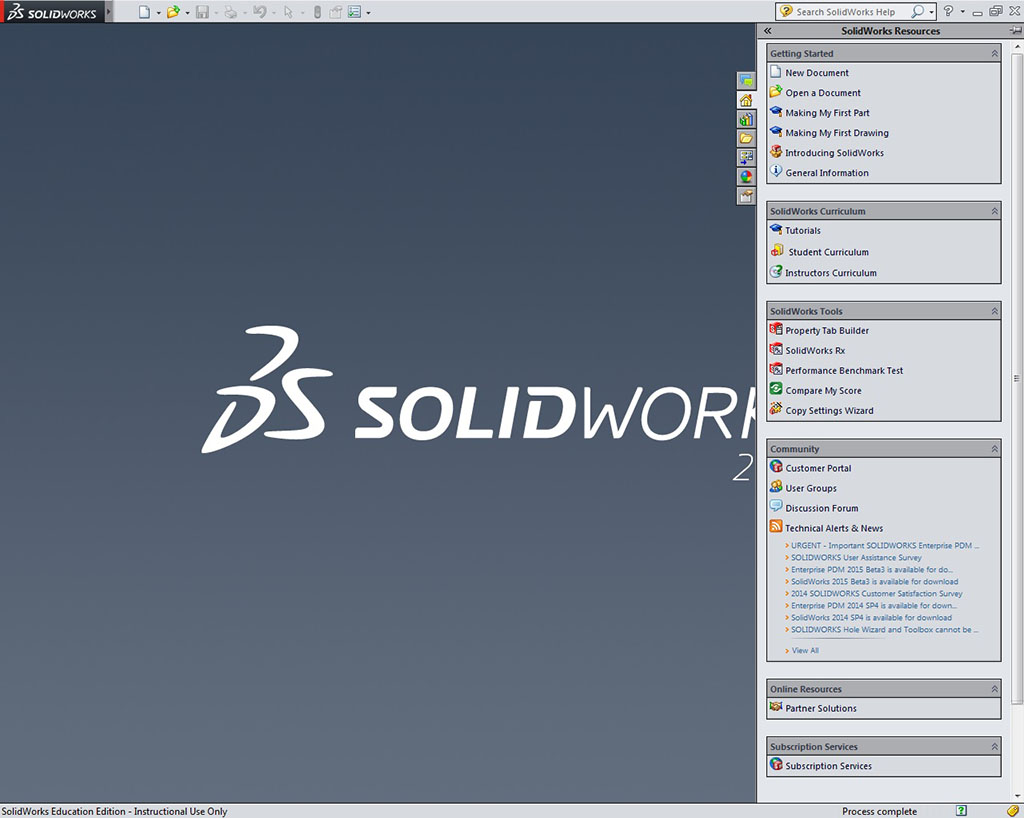This screenshot has width=1024, height=818.
Task: Open the Property Tab Builder link
Action: tap(827, 331)
